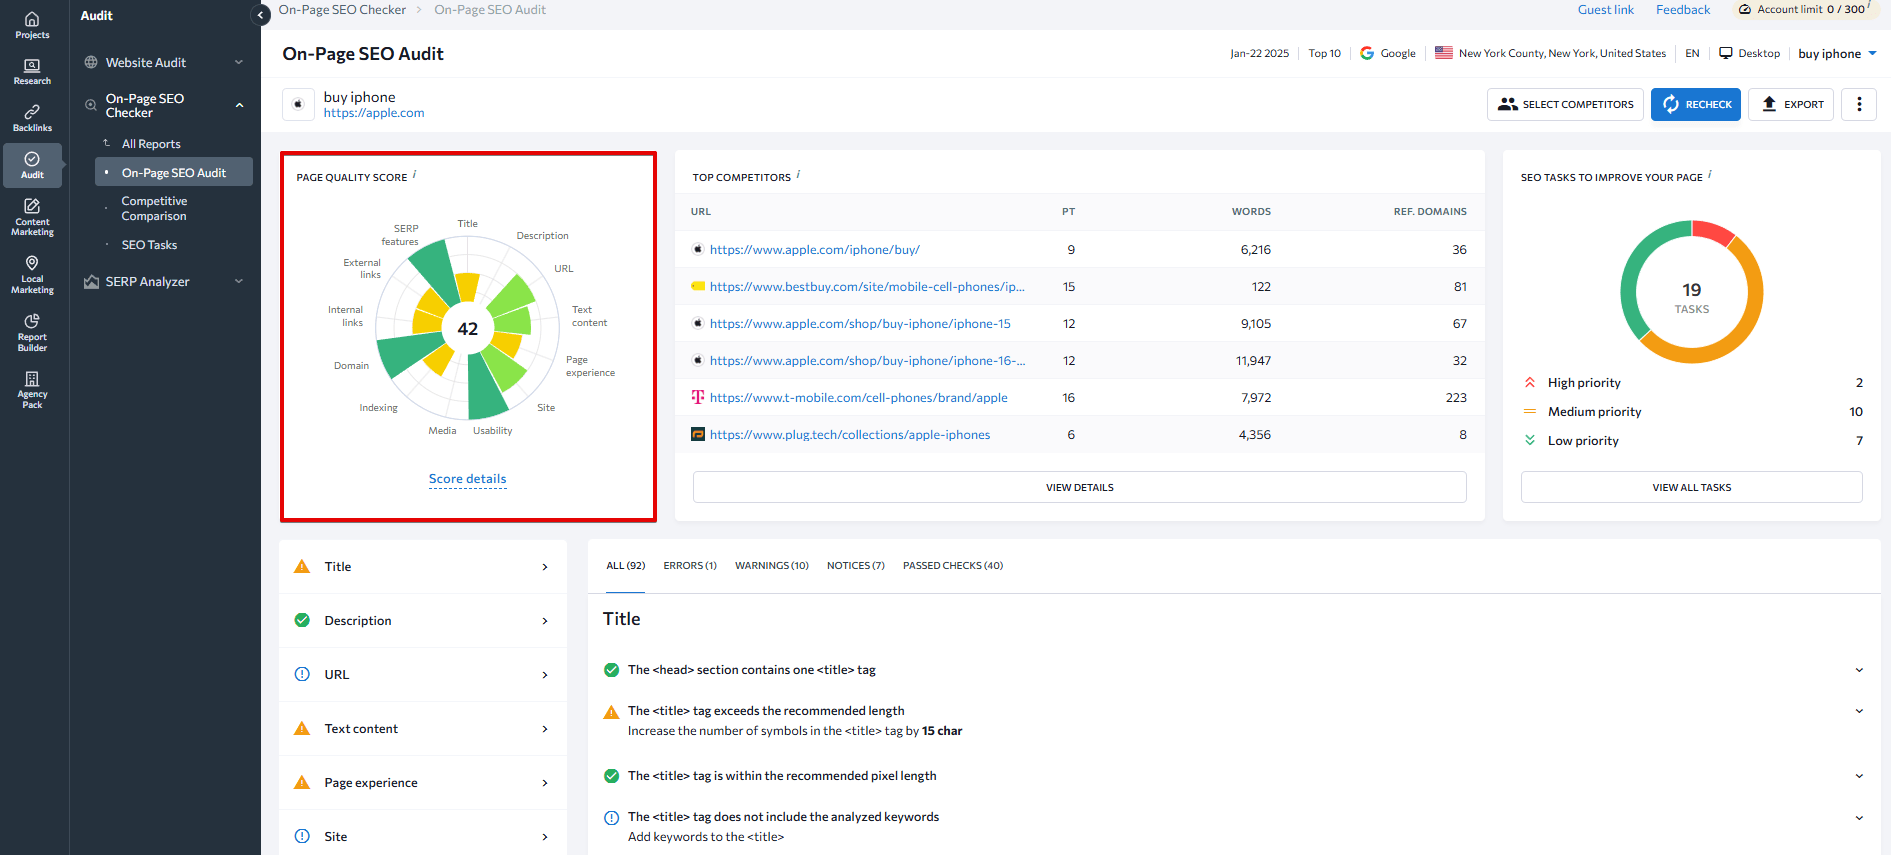
Task: Open SEO Tasks in the sidebar
Action: point(149,245)
